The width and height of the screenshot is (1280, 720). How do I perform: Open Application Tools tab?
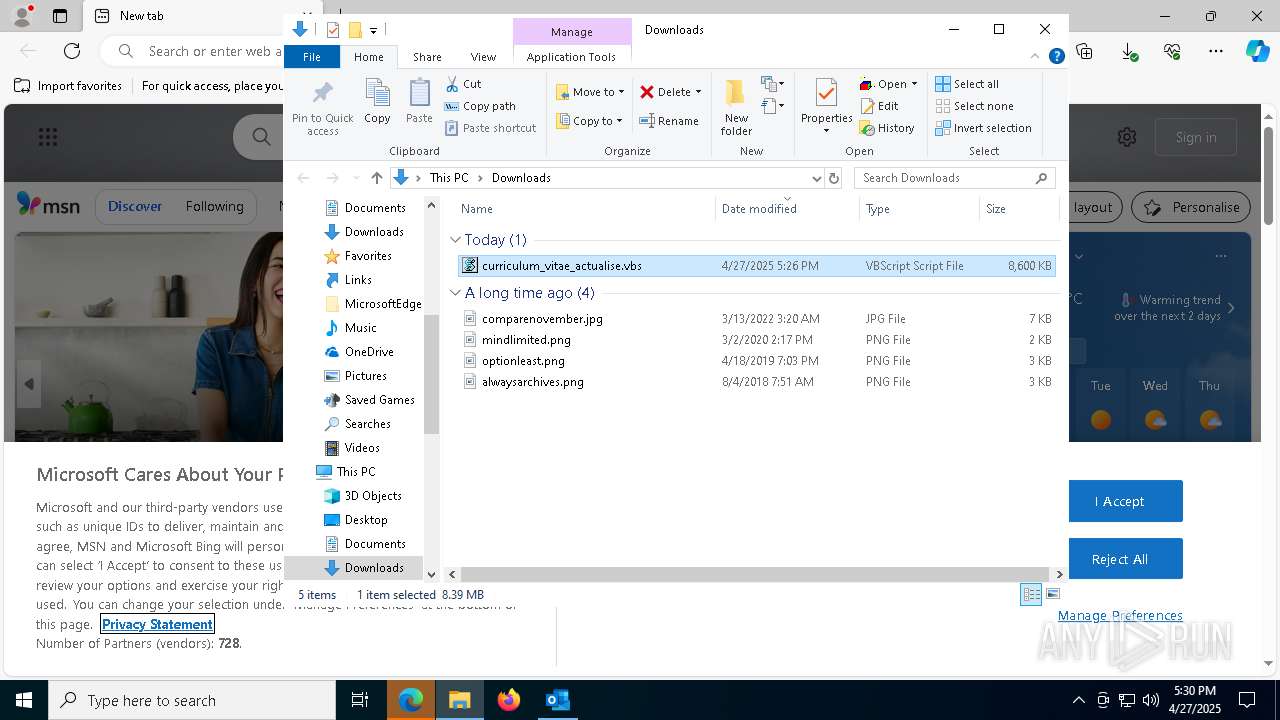pos(571,57)
